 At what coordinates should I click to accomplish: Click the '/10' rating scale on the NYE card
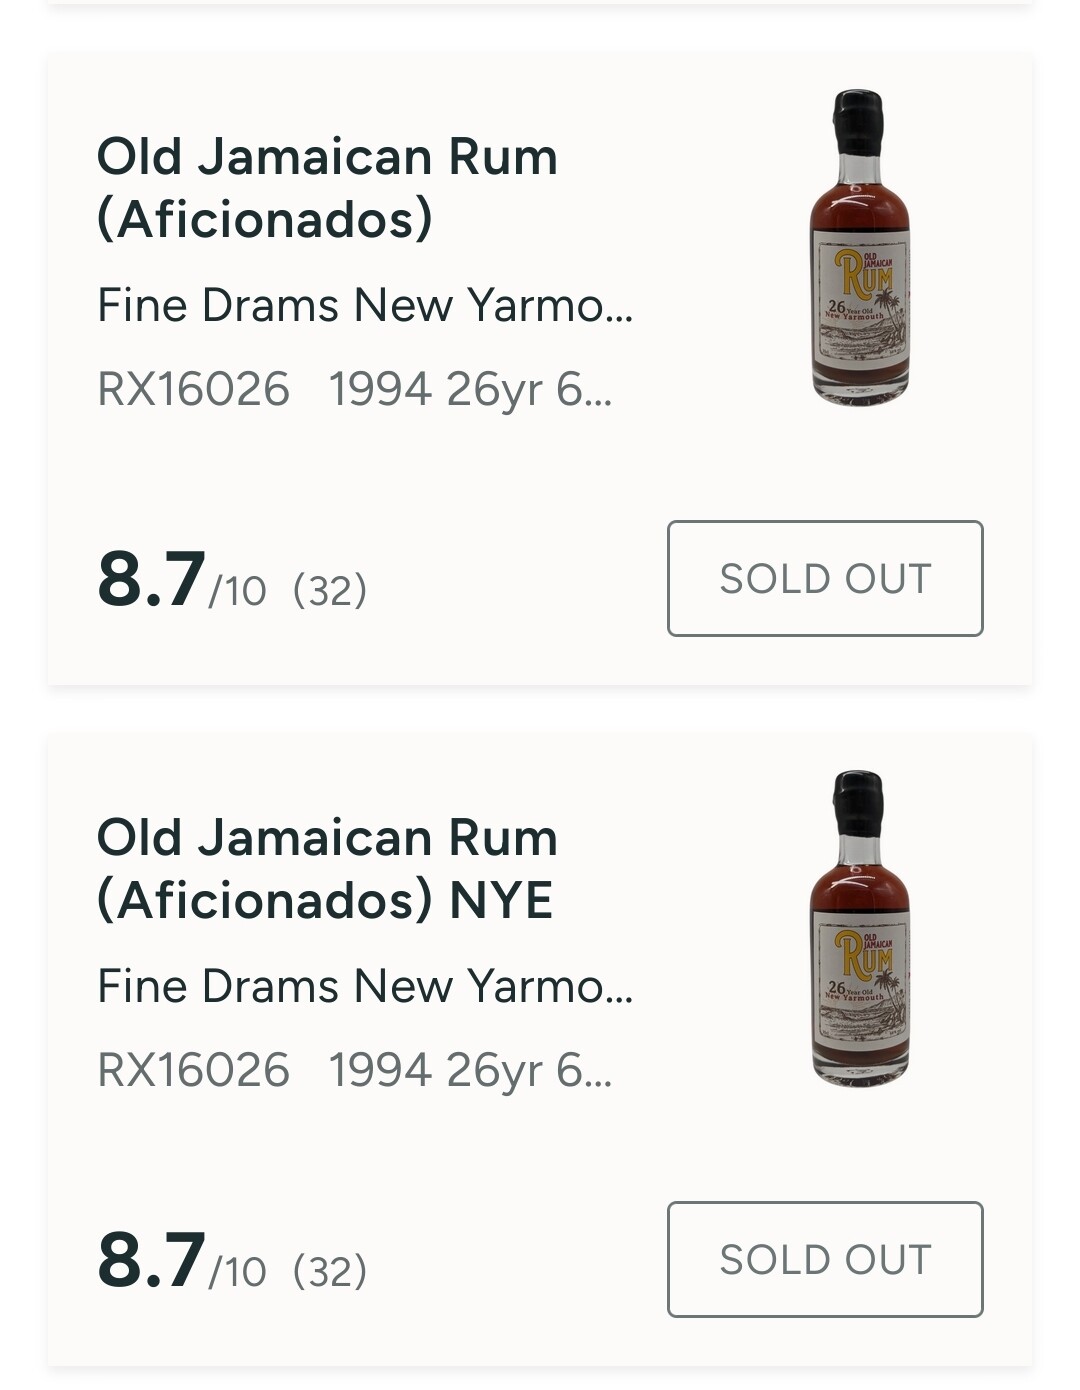[238, 1273]
